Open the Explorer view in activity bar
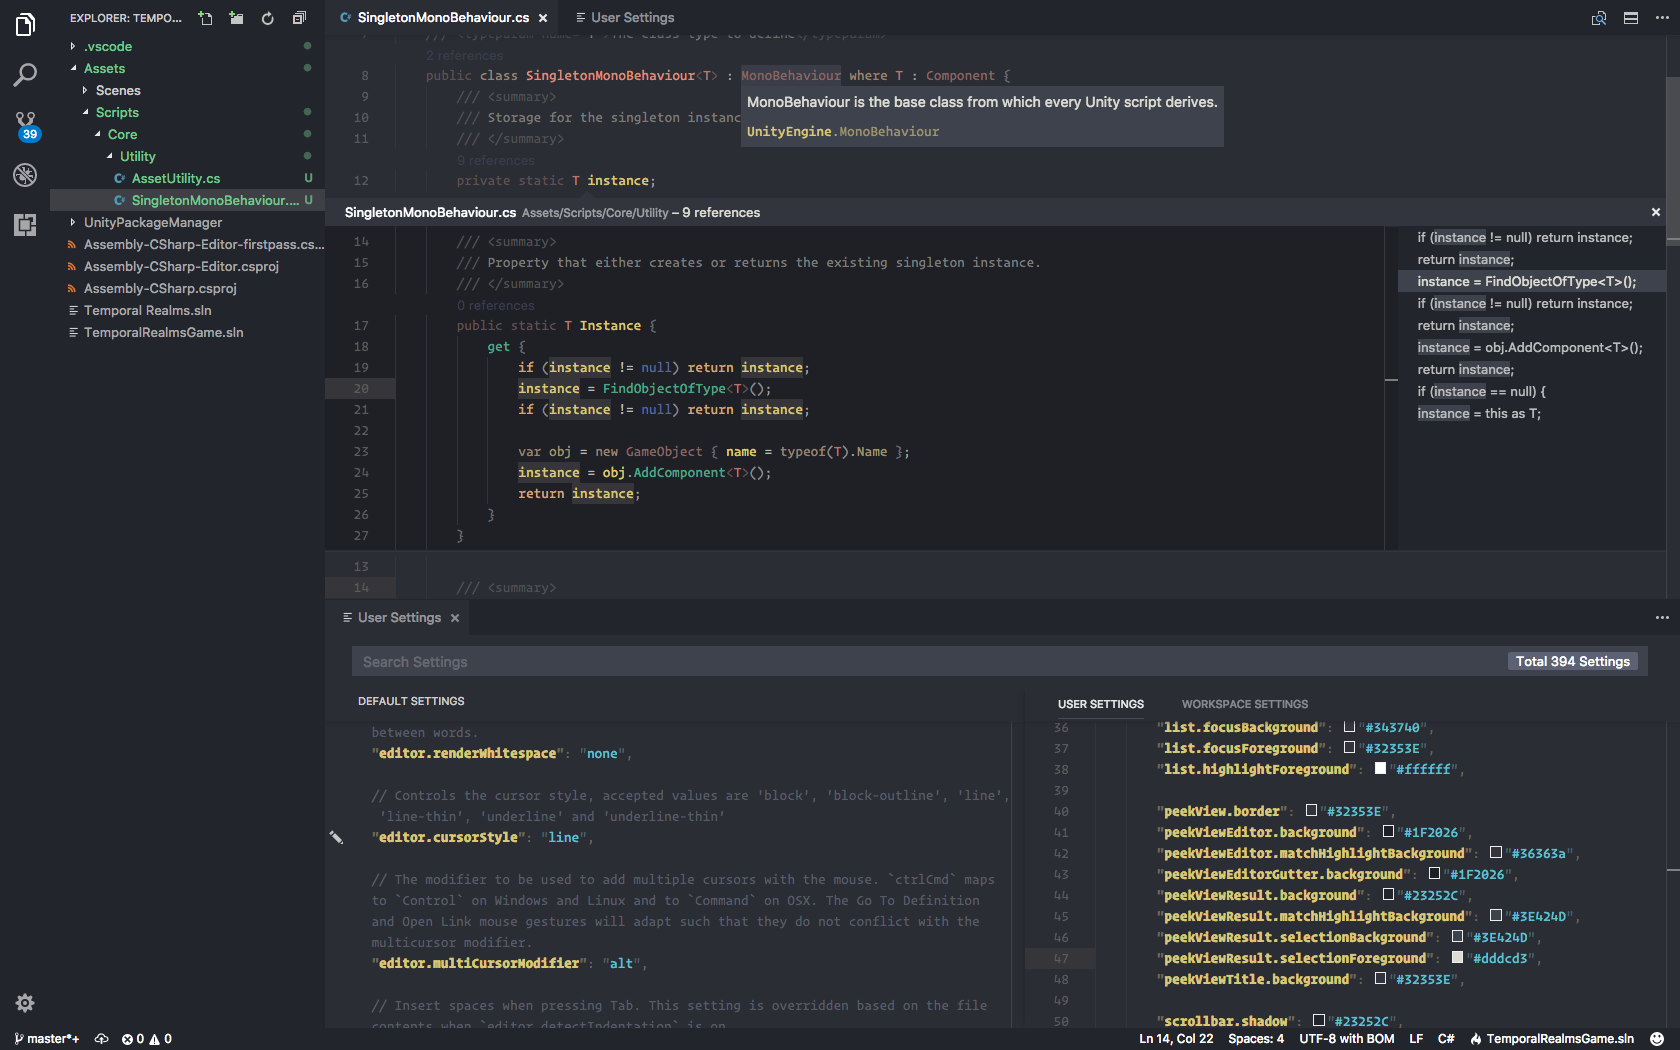Image resolution: width=1680 pixels, height=1050 pixels. tap(25, 24)
